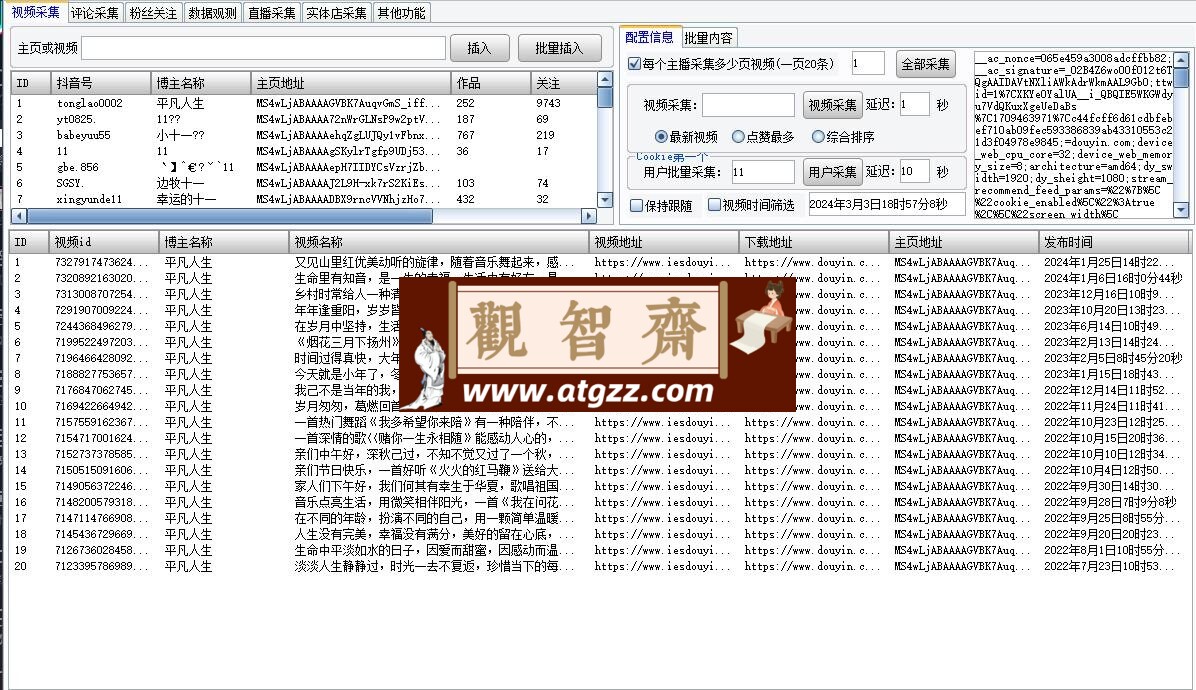This screenshot has width=1196, height=690.
Task: Click the blogger list horizontal scrollbar thumb
Action: click(230, 216)
